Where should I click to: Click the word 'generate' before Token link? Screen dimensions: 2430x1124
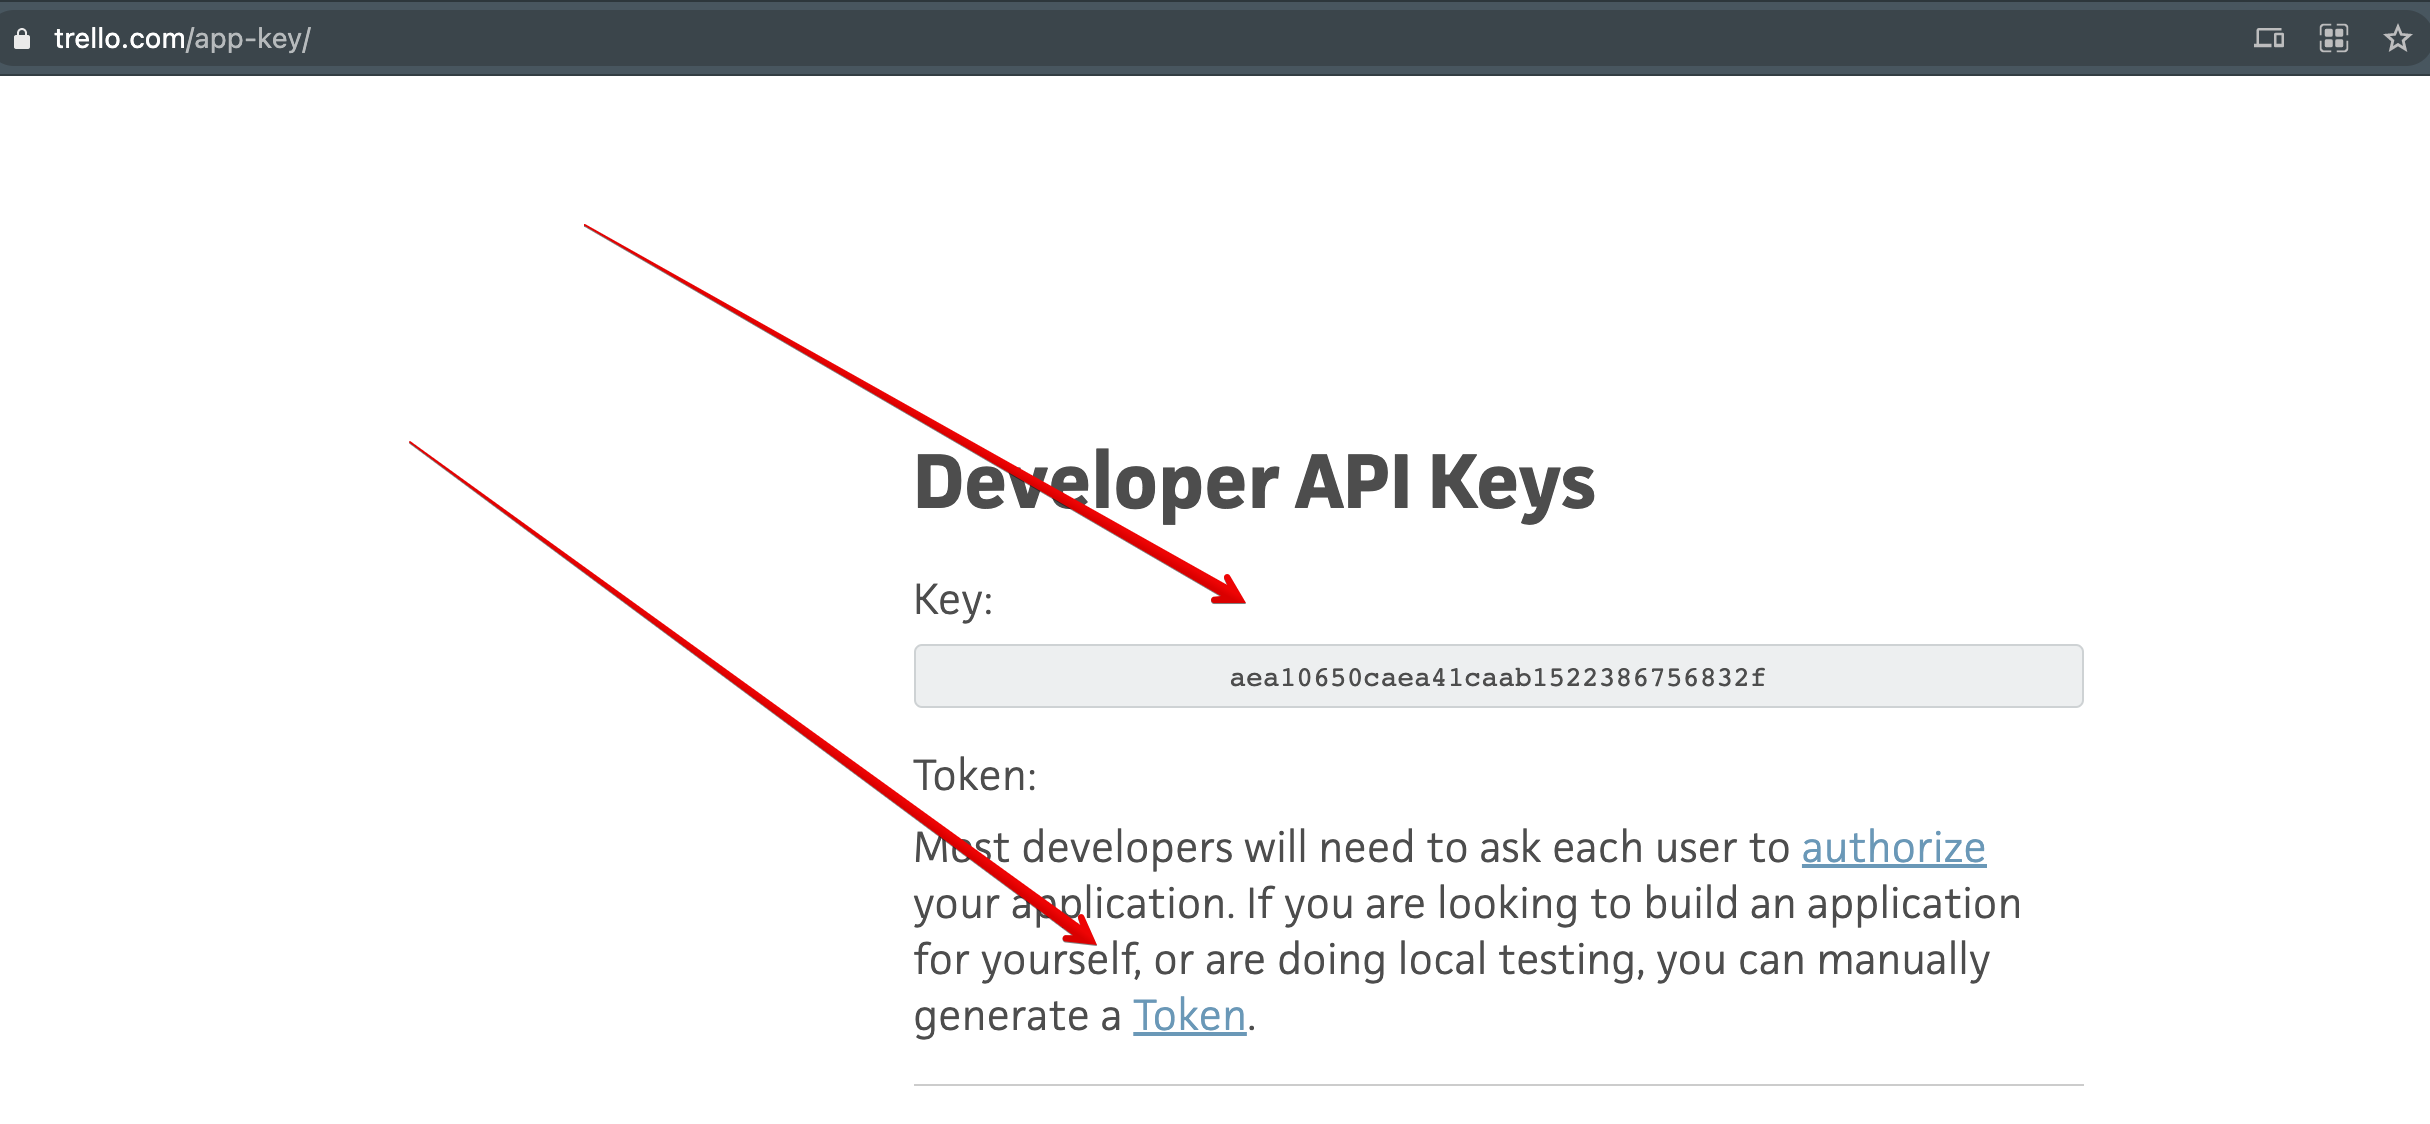pos(1001,1016)
